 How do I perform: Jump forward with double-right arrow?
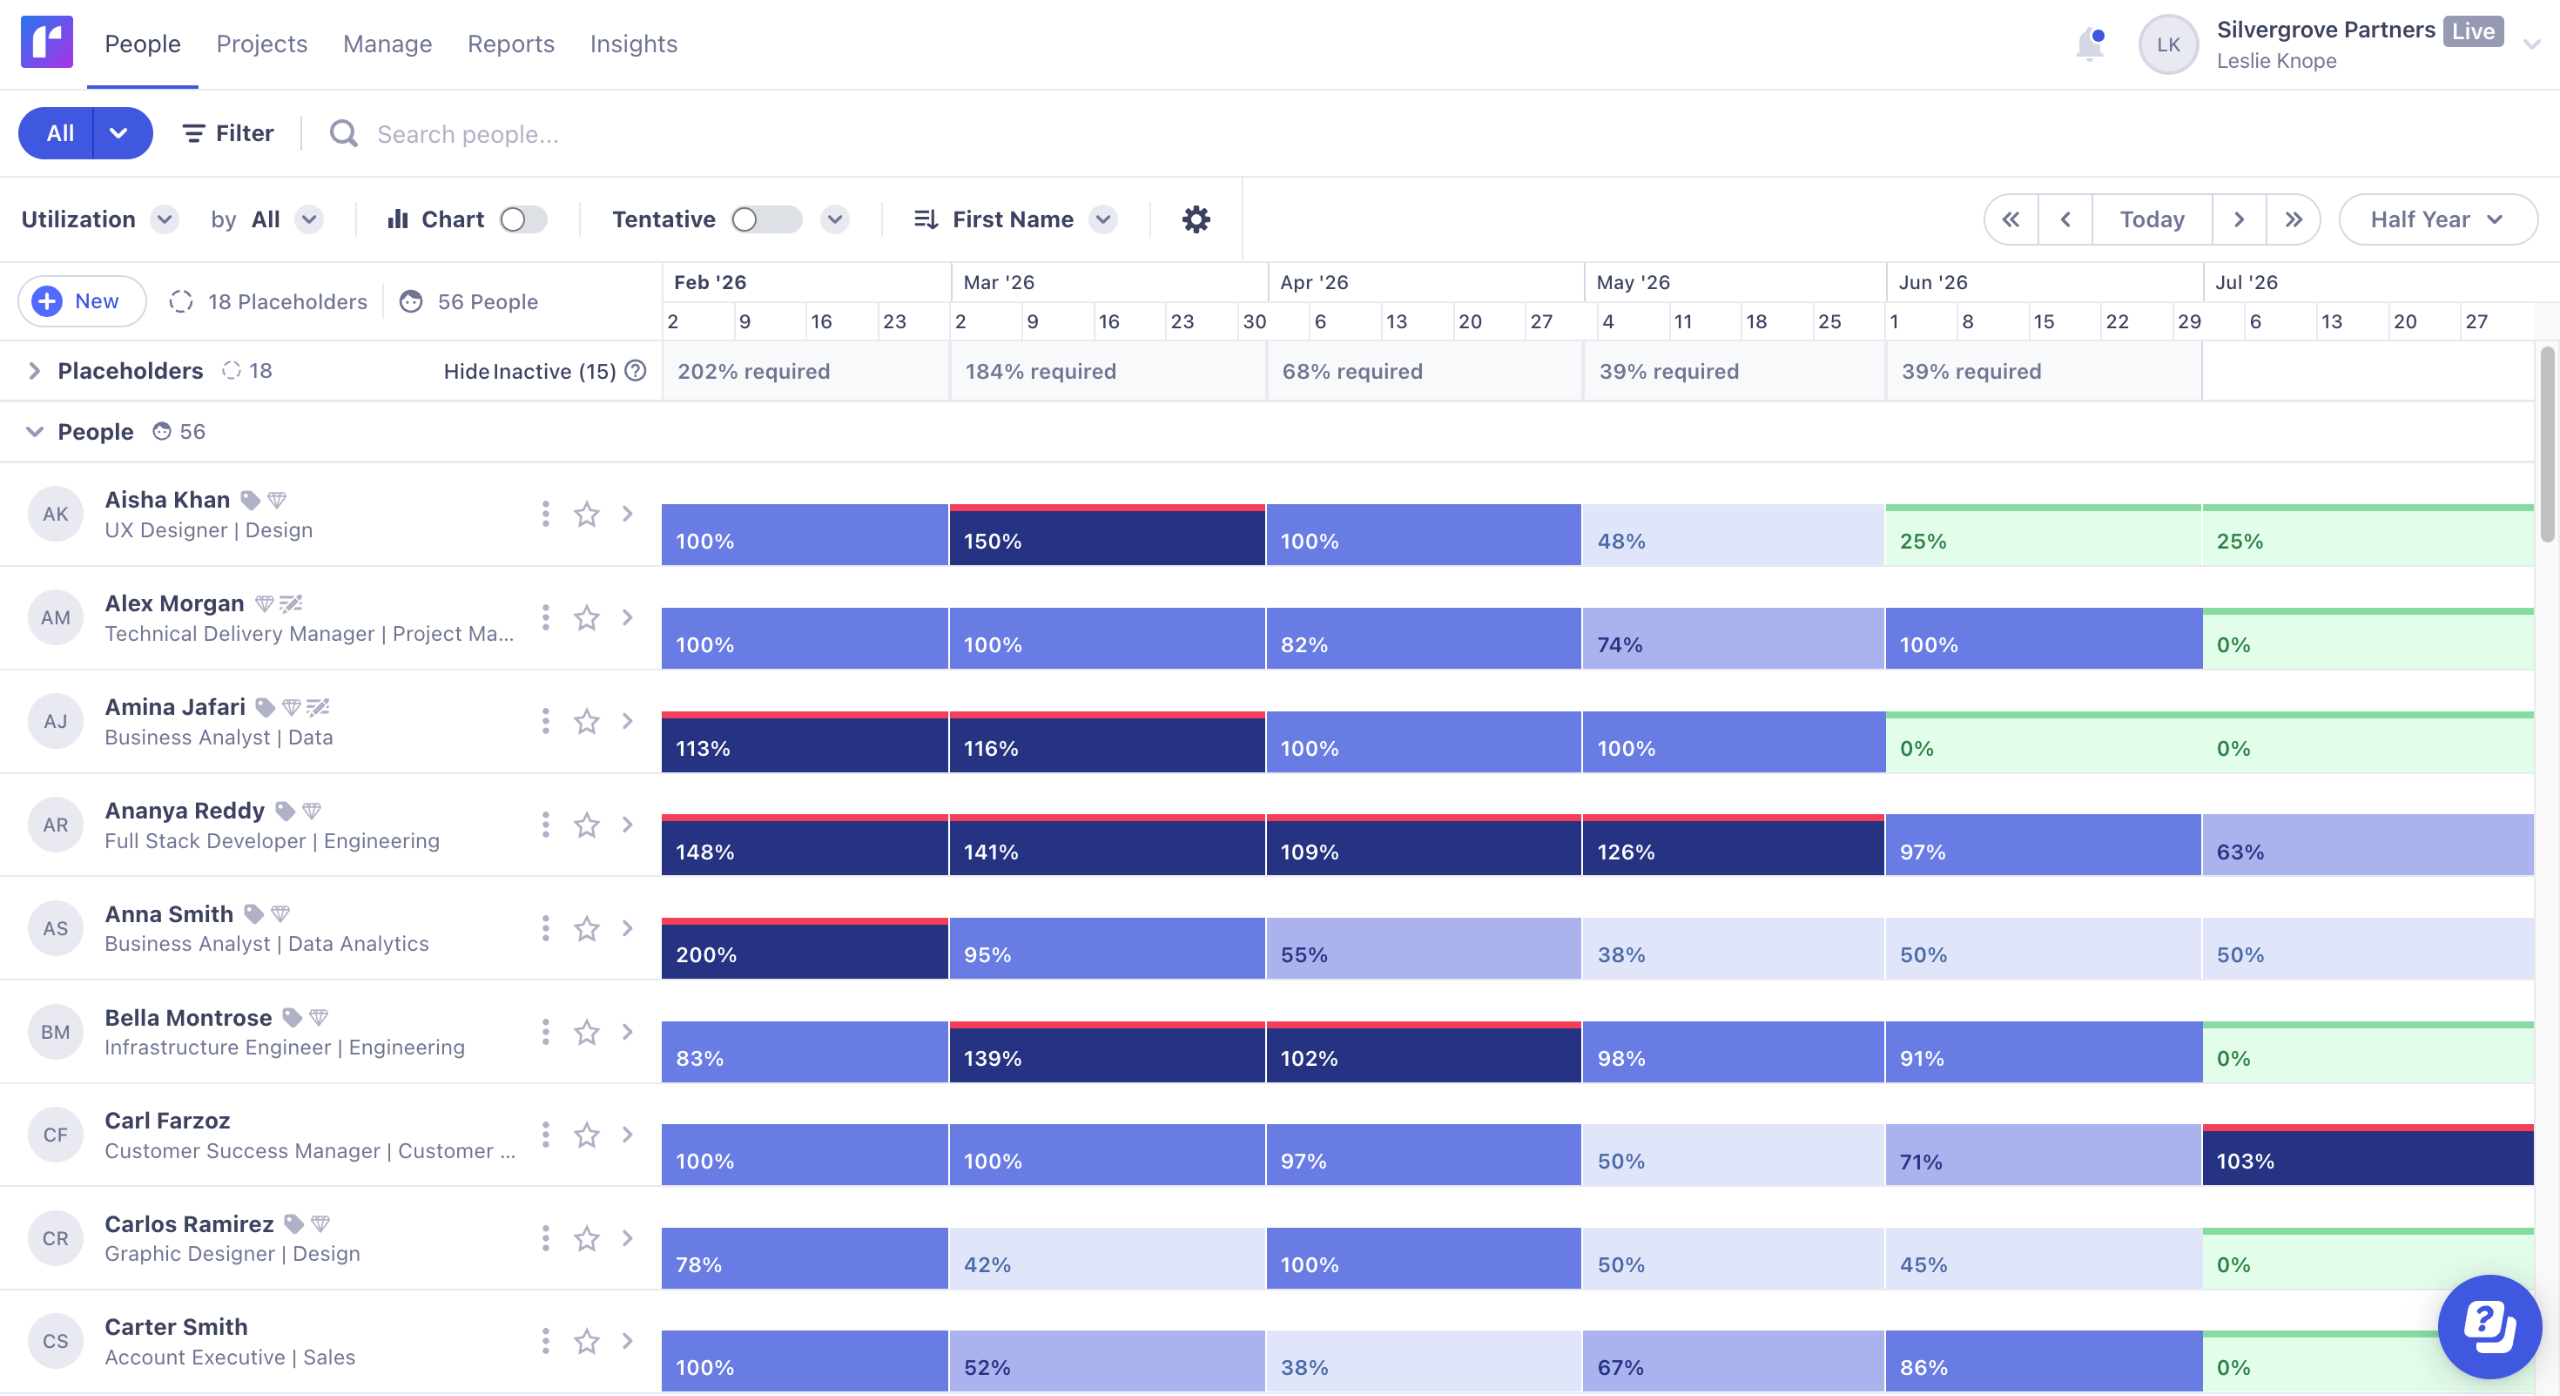tap(2293, 219)
